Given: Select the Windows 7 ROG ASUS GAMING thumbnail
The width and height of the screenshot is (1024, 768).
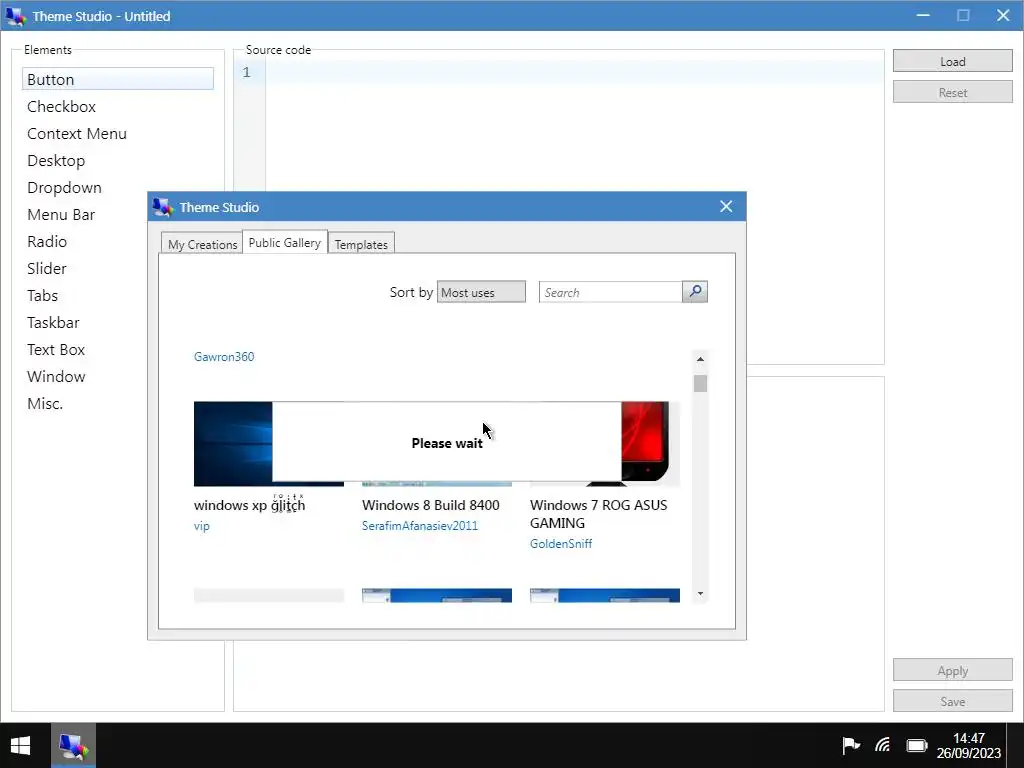Looking at the screenshot, I should click(x=650, y=444).
